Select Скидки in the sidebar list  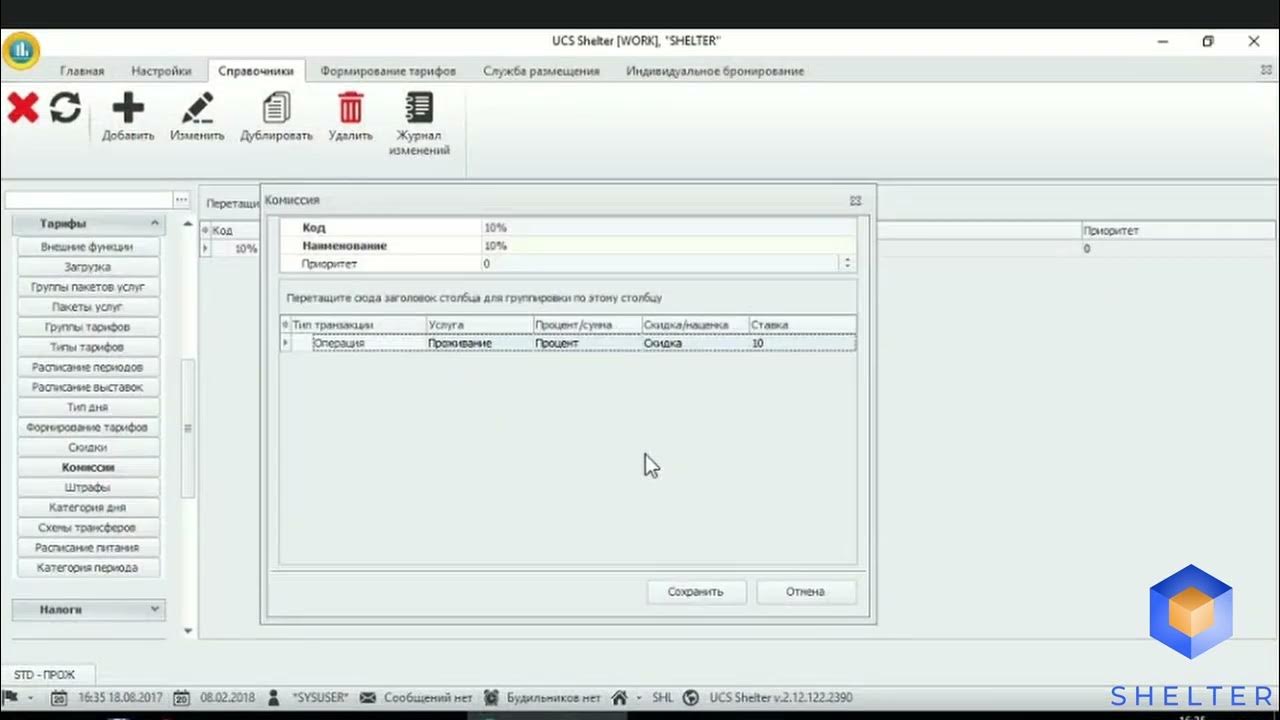[88, 447]
